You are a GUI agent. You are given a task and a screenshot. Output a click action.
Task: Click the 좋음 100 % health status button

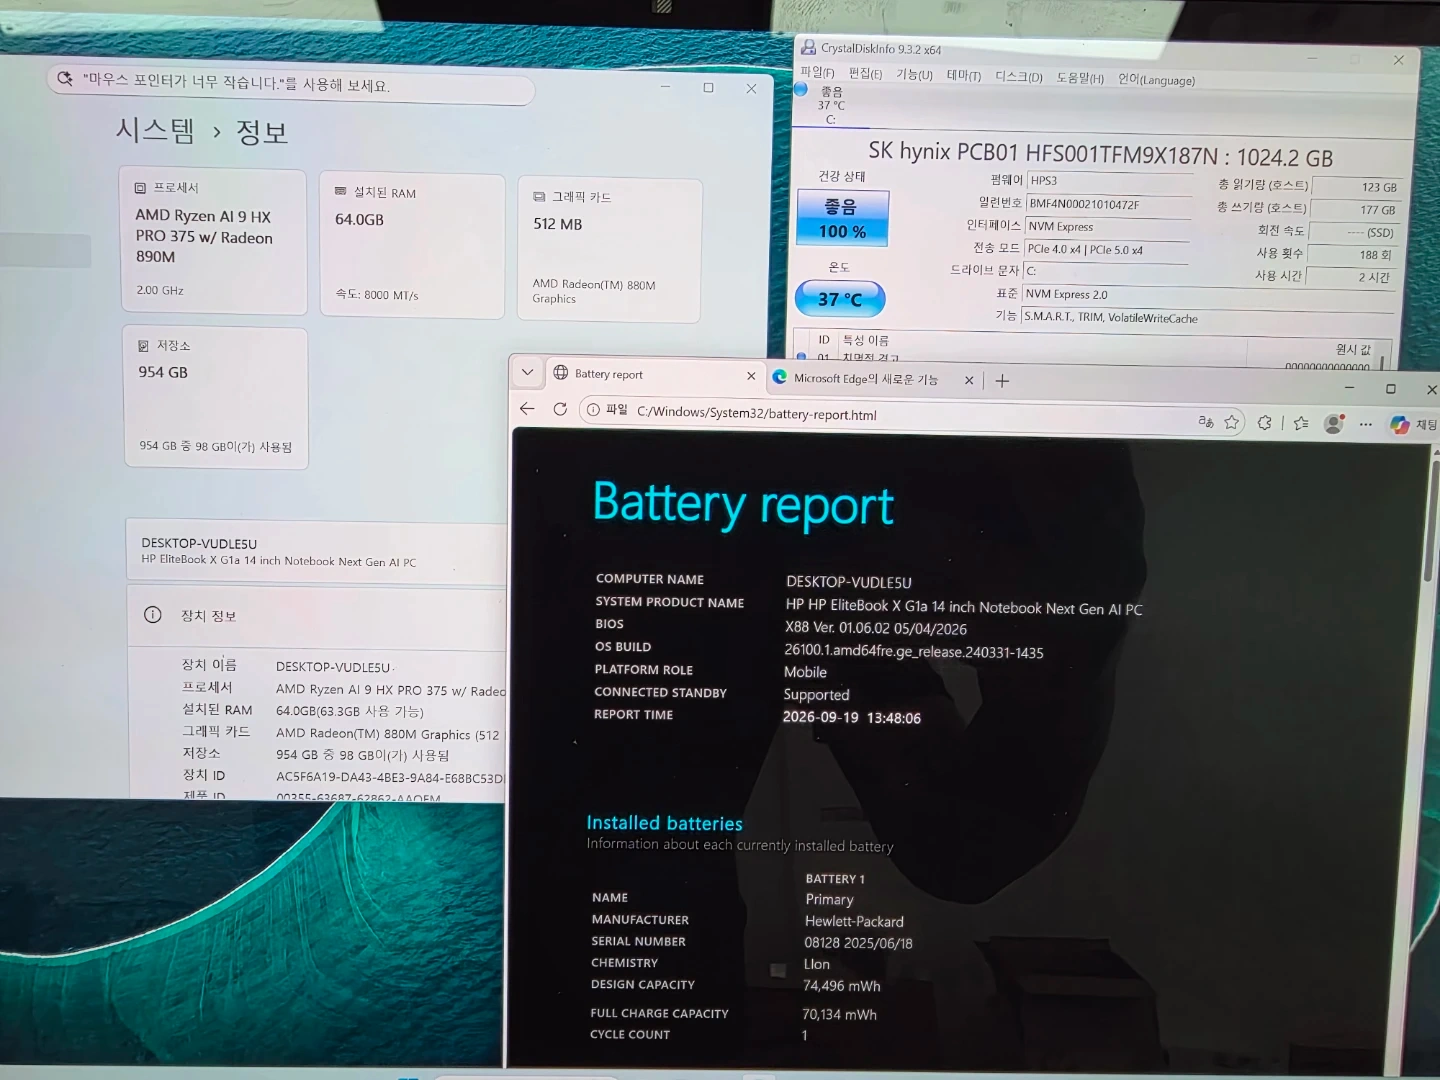pyautogui.click(x=841, y=218)
